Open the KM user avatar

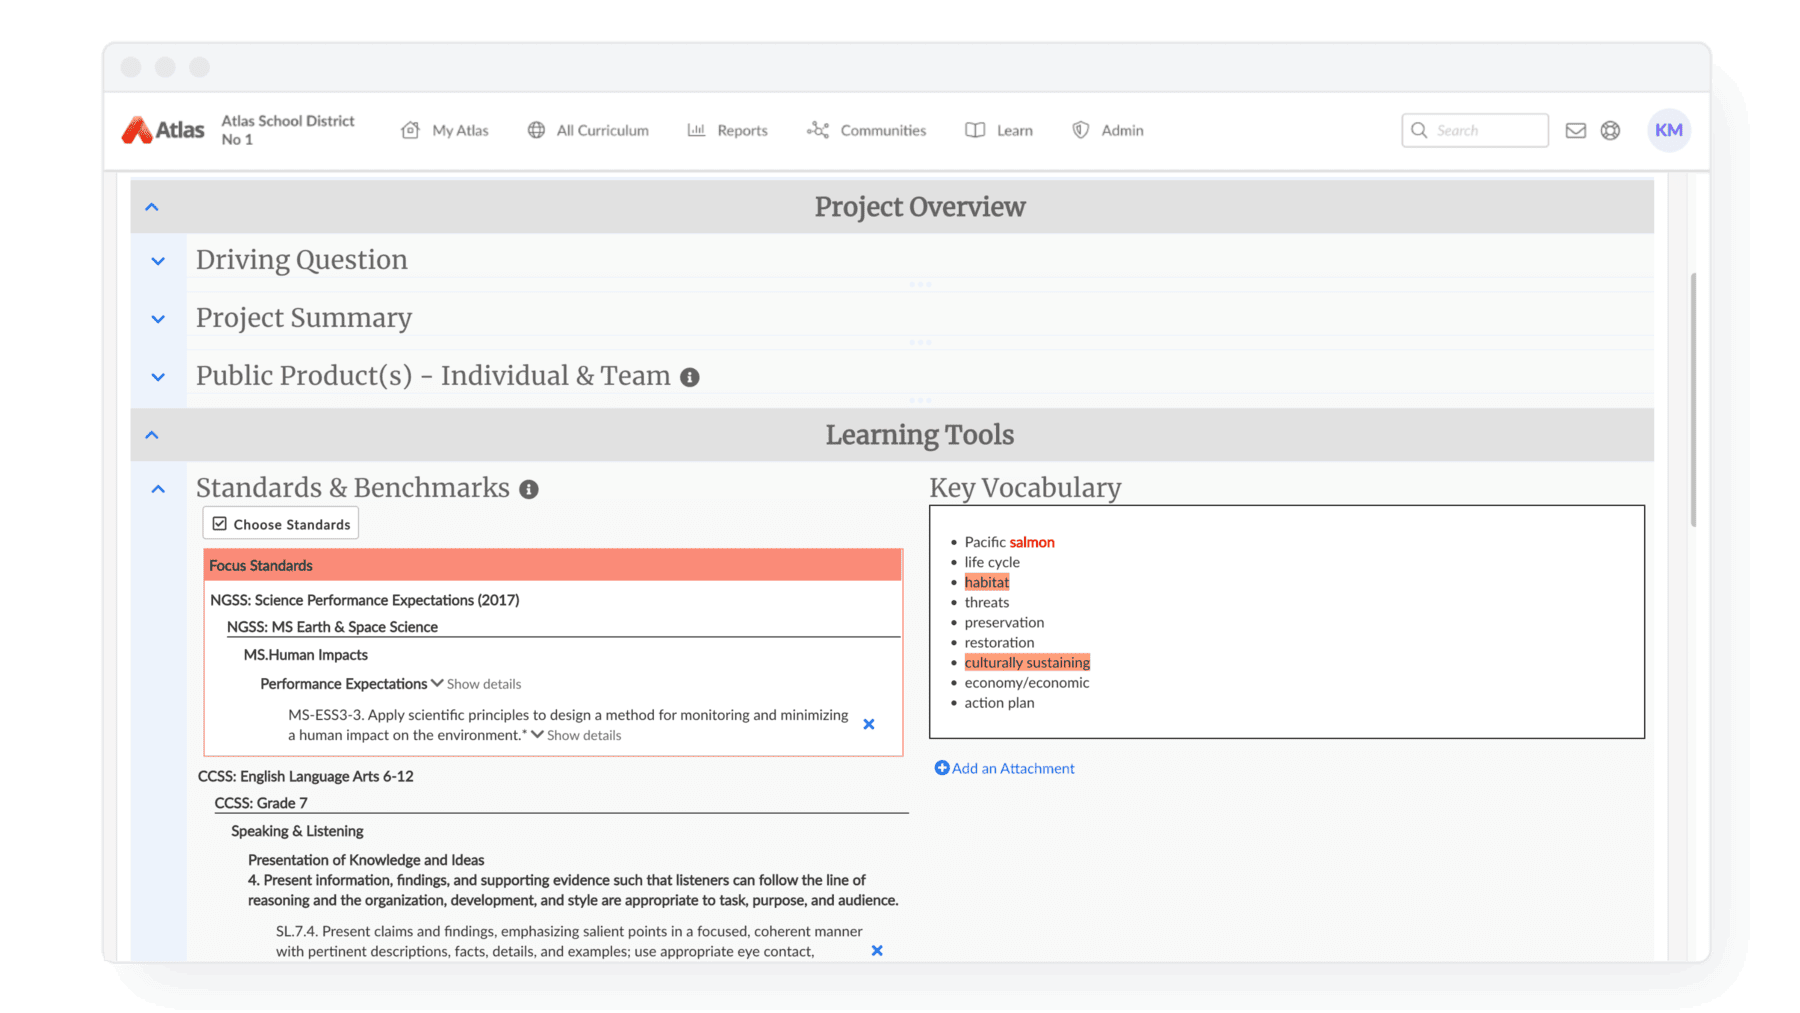click(1668, 130)
